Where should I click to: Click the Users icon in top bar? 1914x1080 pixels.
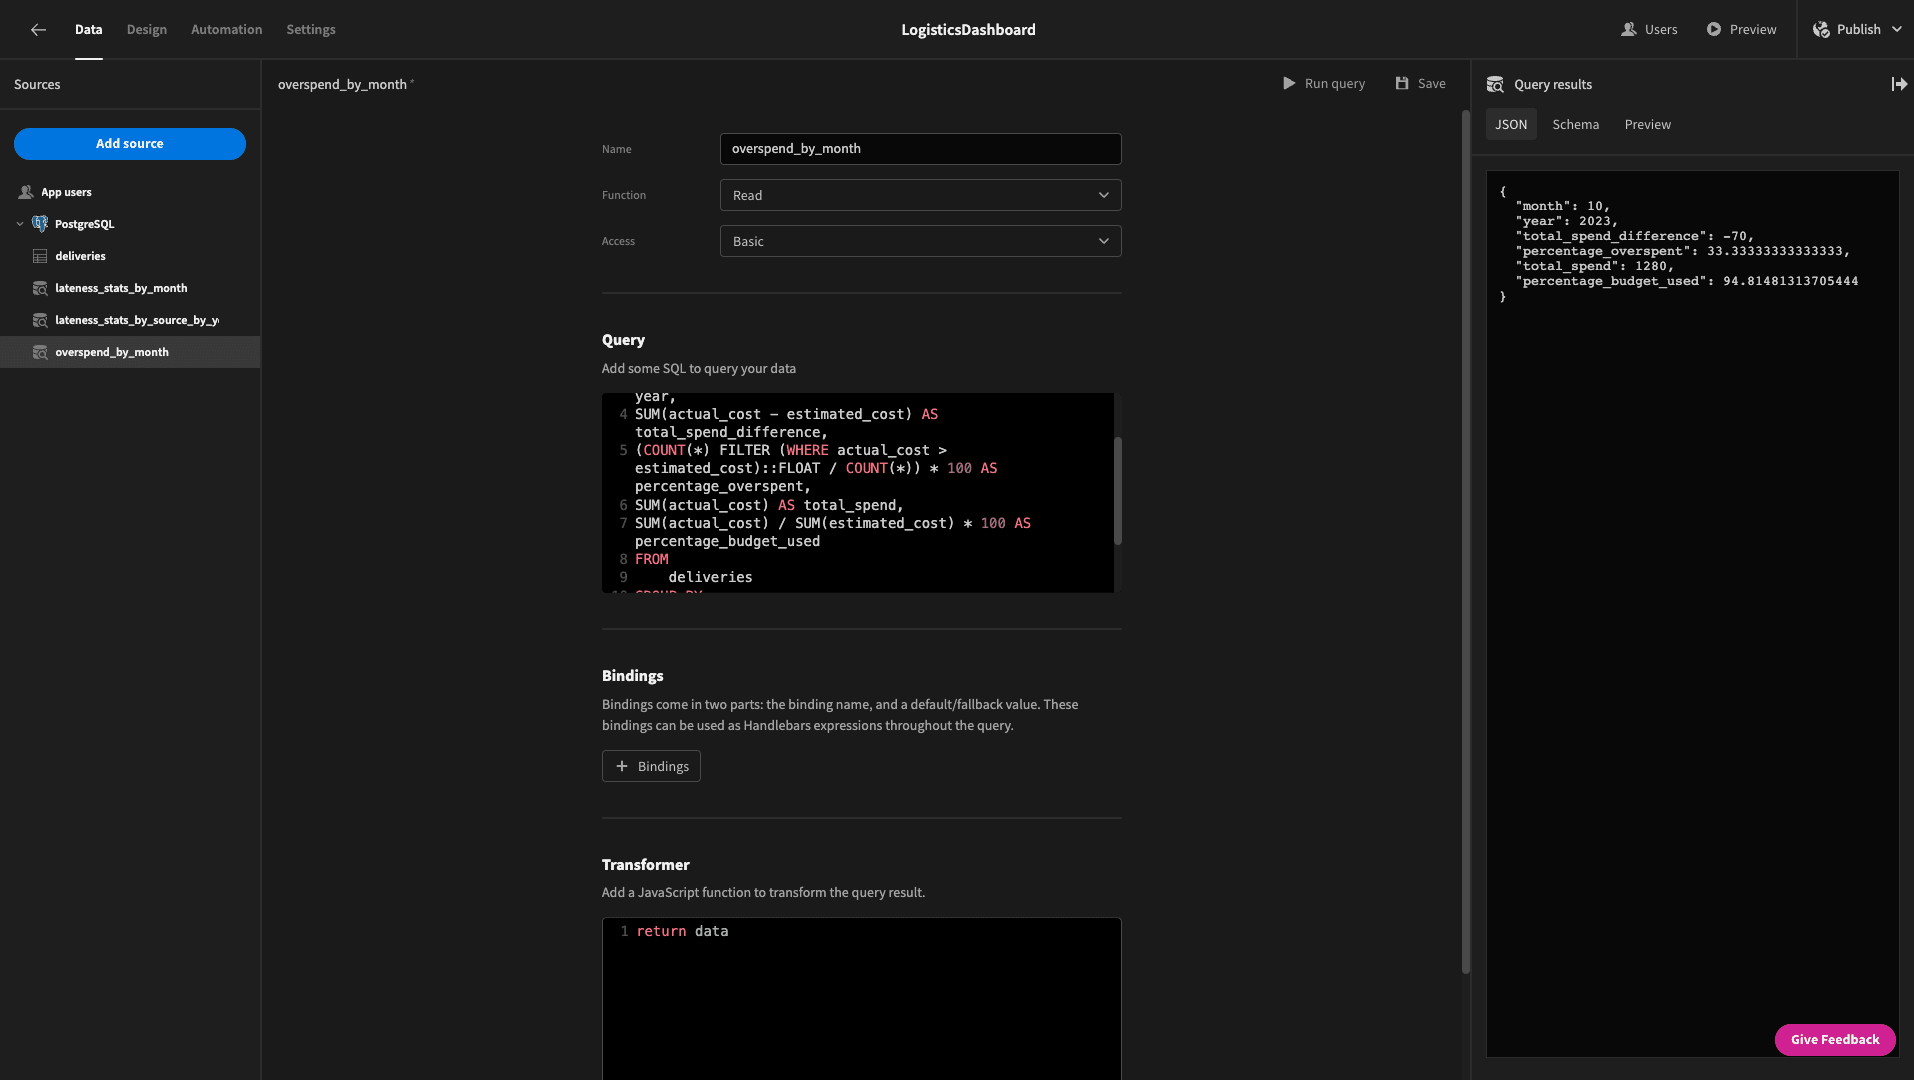tap(1629, 30)
